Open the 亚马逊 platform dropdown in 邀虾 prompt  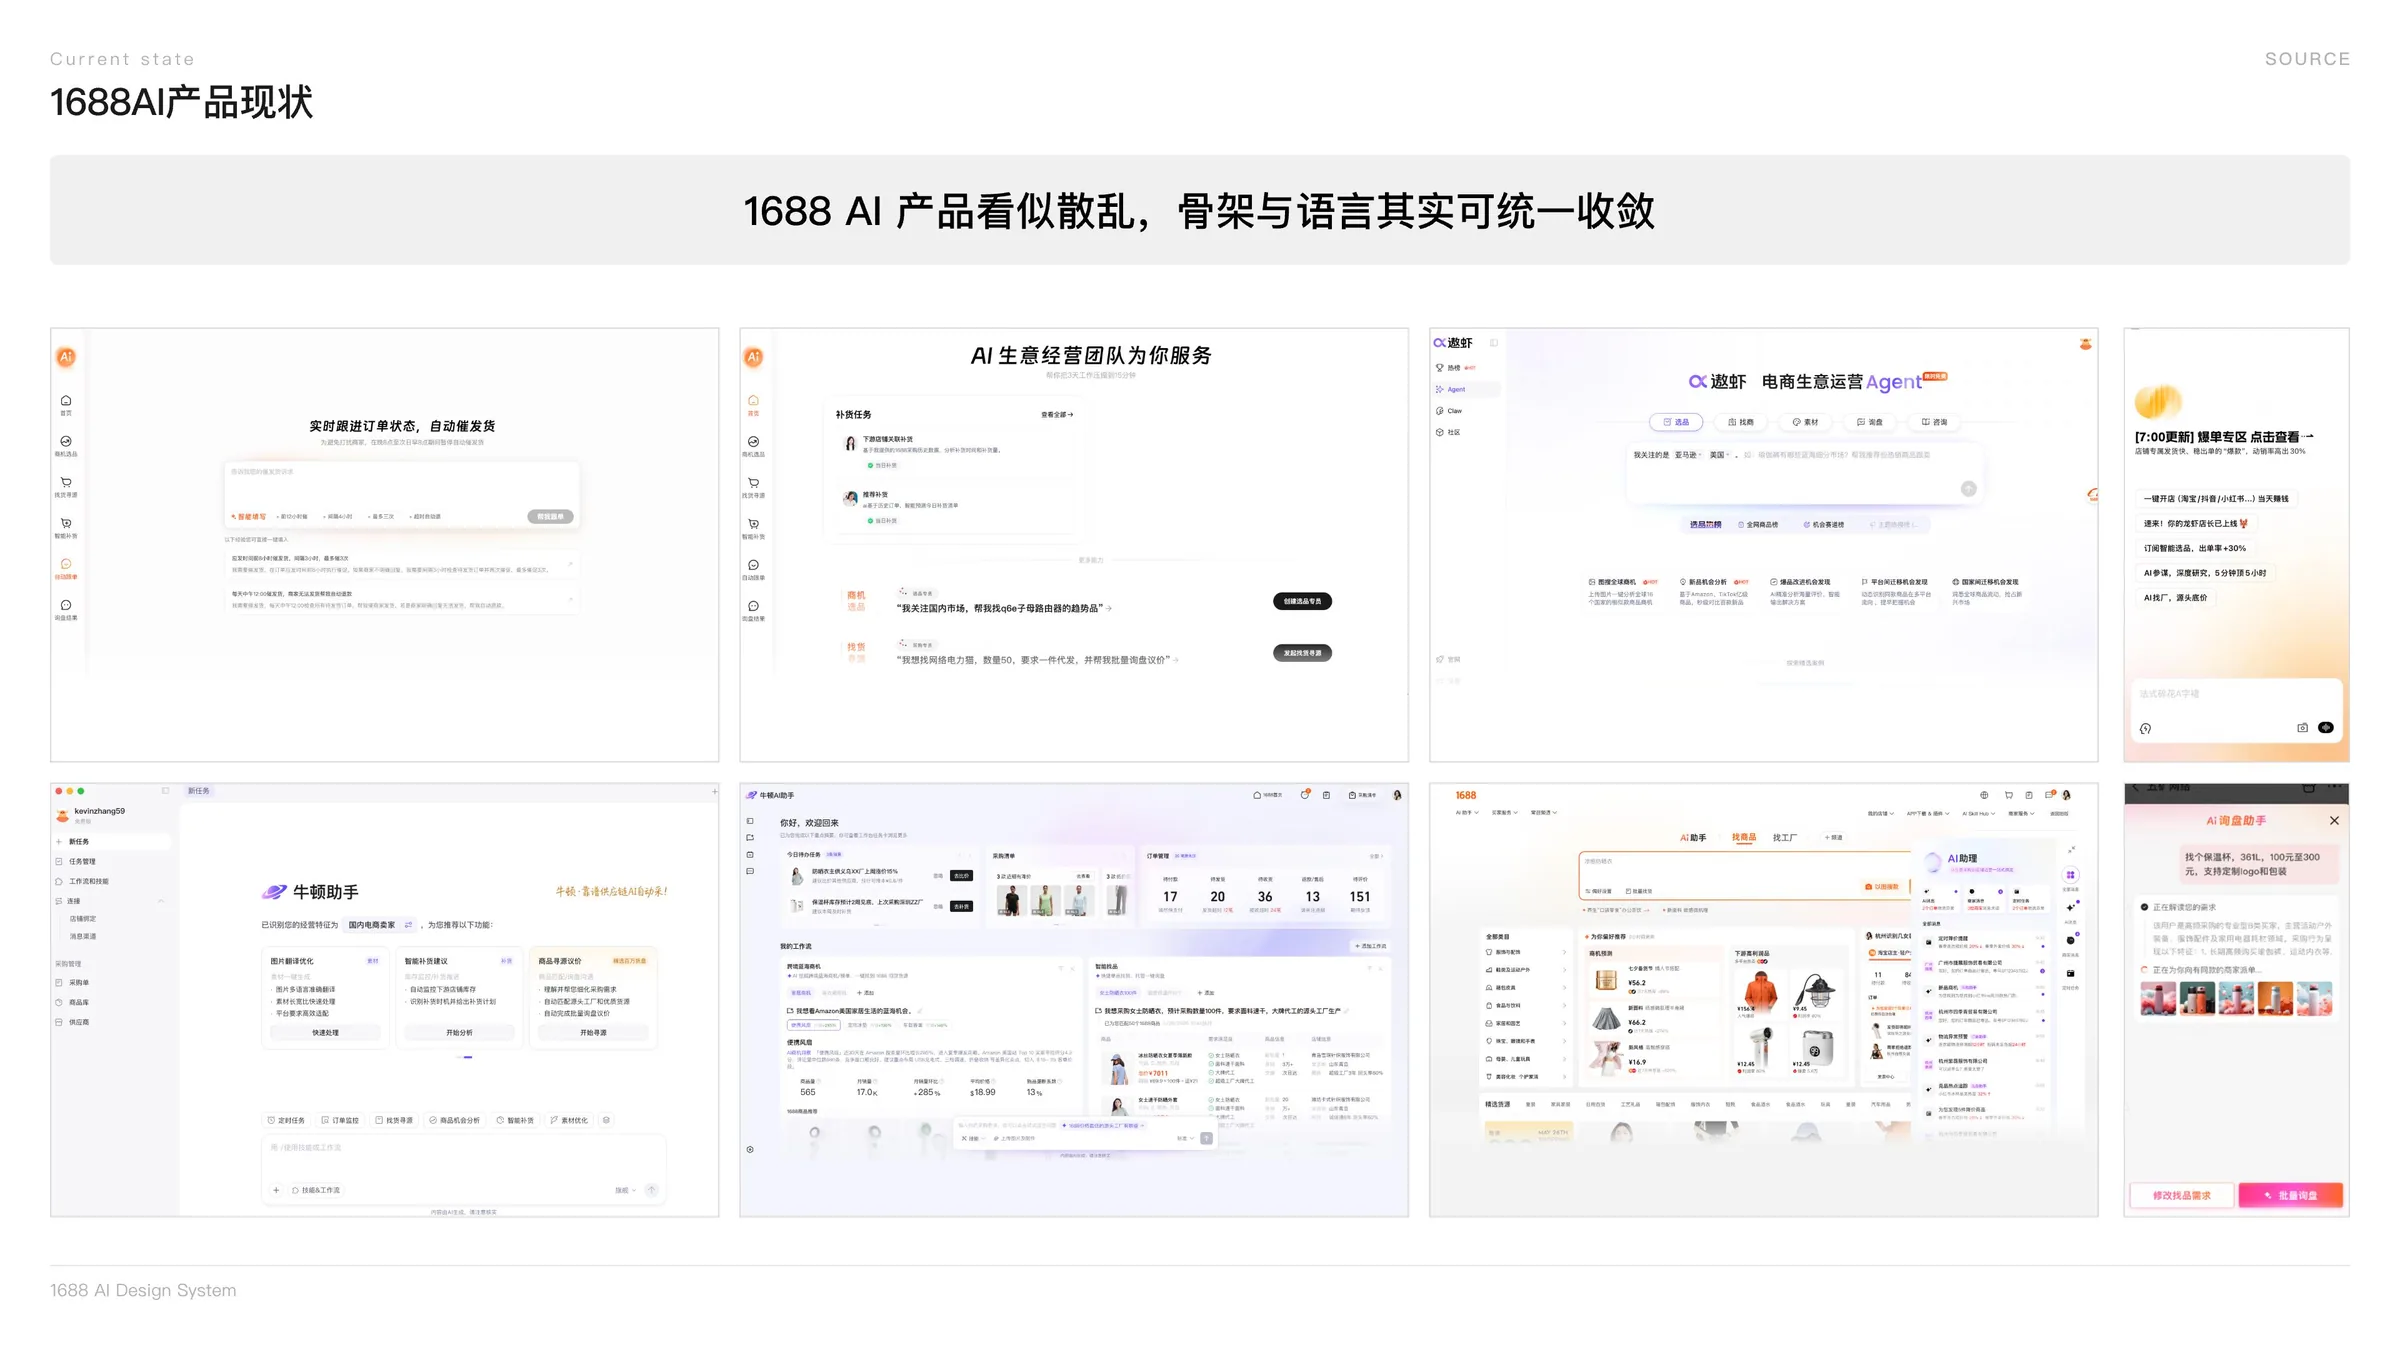tap(1689, 455)
